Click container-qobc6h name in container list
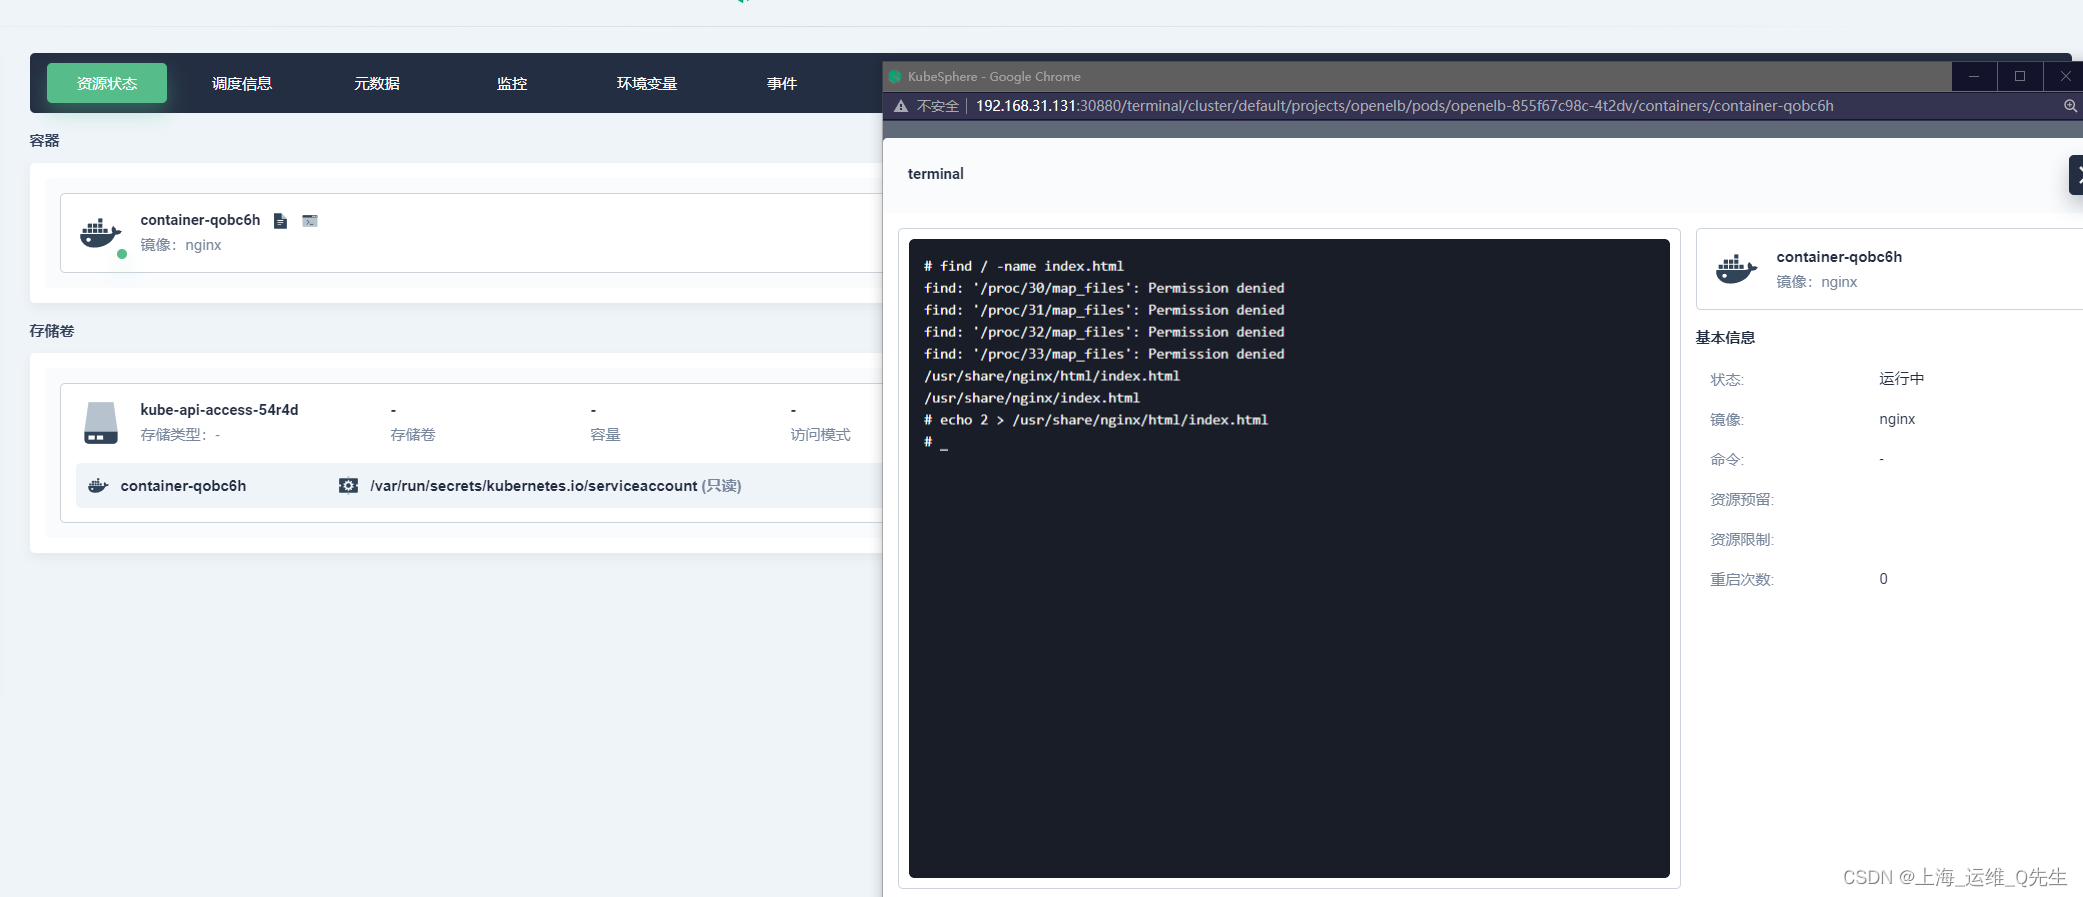This screenshot has width=2083, height=897. [x=200, y=220]
